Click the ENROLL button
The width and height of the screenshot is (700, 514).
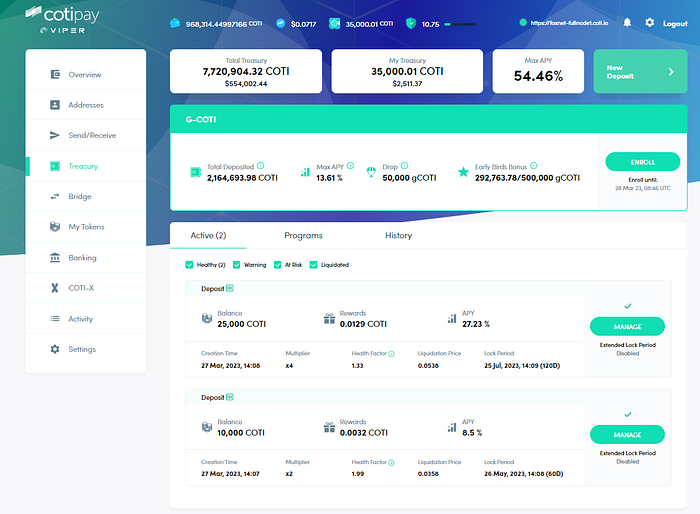coord(643,162)
